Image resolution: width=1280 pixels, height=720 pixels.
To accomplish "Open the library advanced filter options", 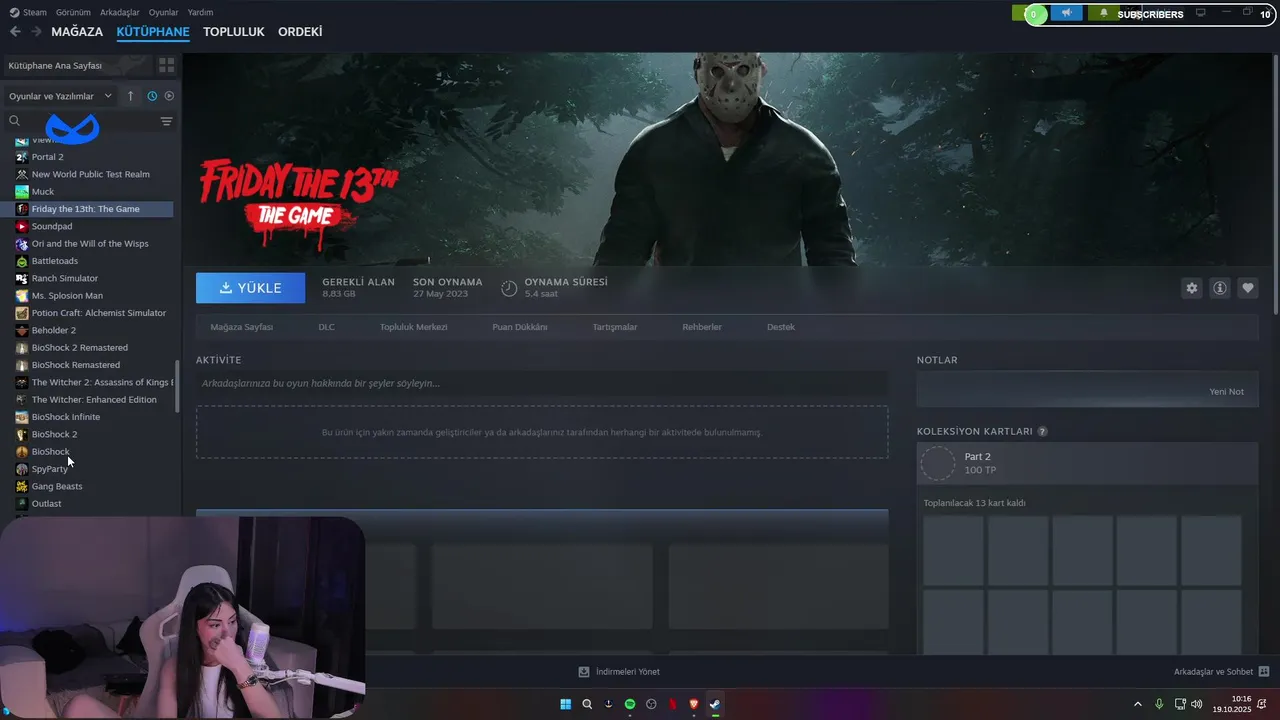I will click(x=166, y=121).
